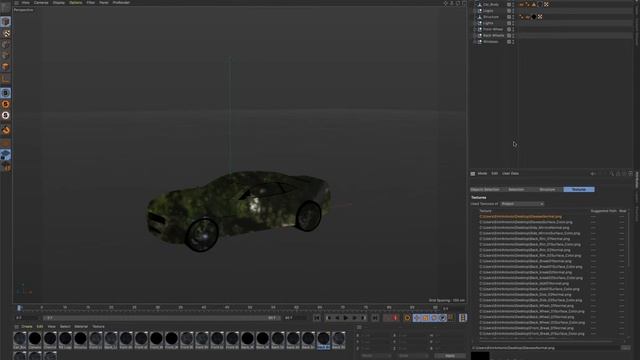Toggle Parameter keyframe recording icon
Image resolution: width=640 pixels, height=360 pixels.
click(442, 318)
